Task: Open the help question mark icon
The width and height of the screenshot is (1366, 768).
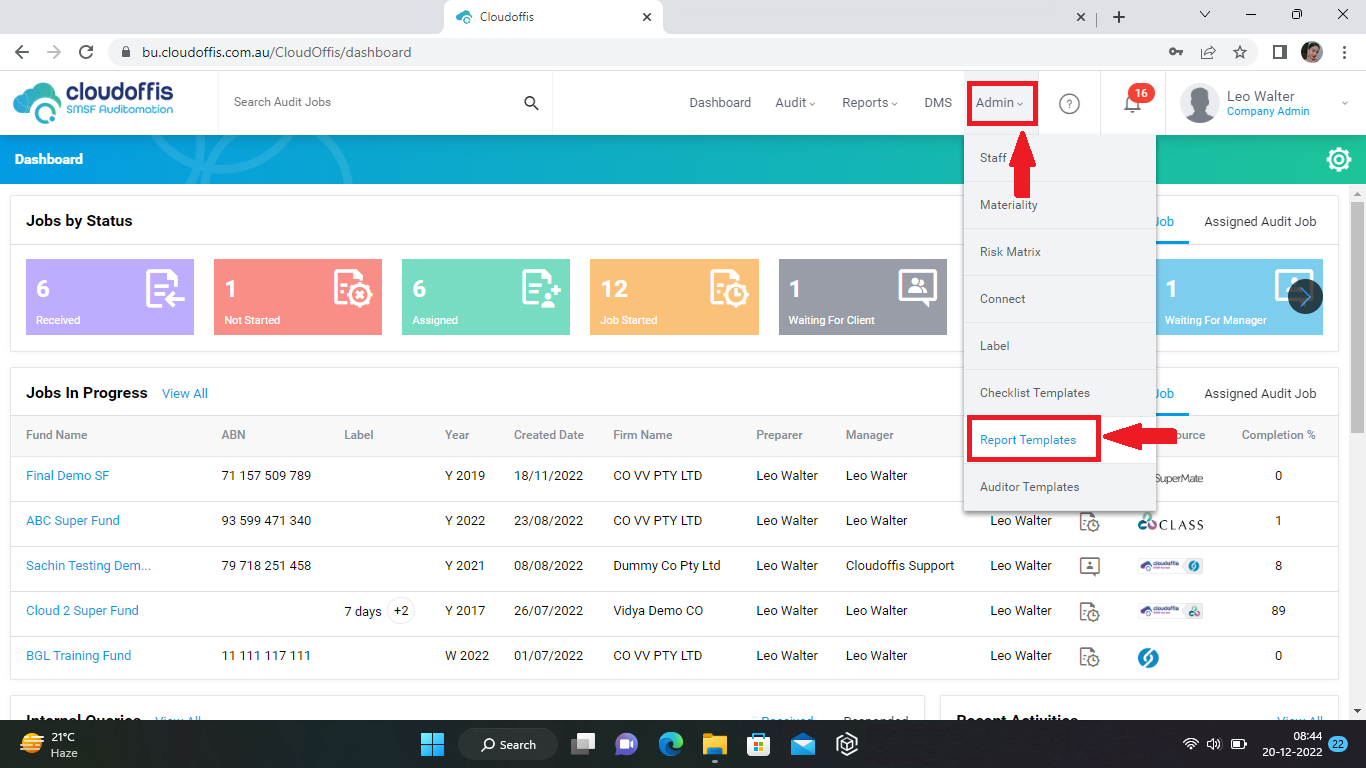Action: pos(1069,103)
